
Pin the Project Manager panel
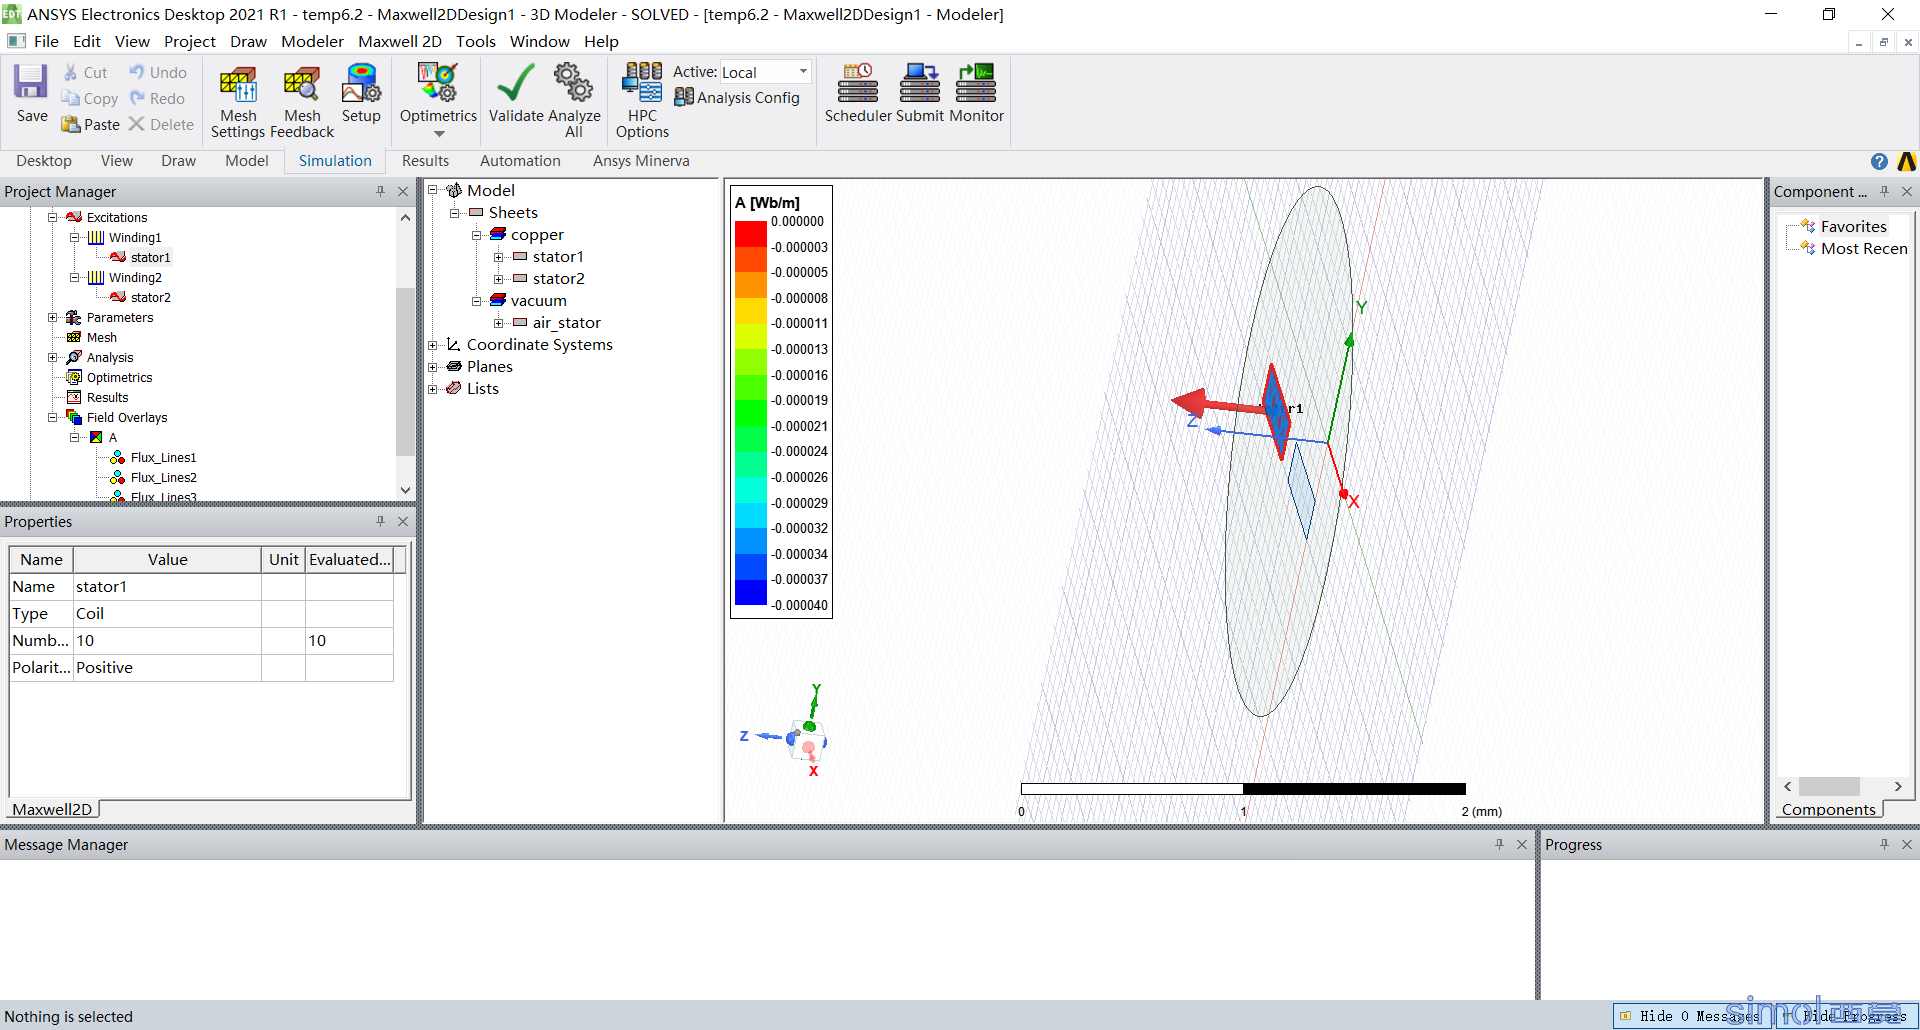coord(380,191)
